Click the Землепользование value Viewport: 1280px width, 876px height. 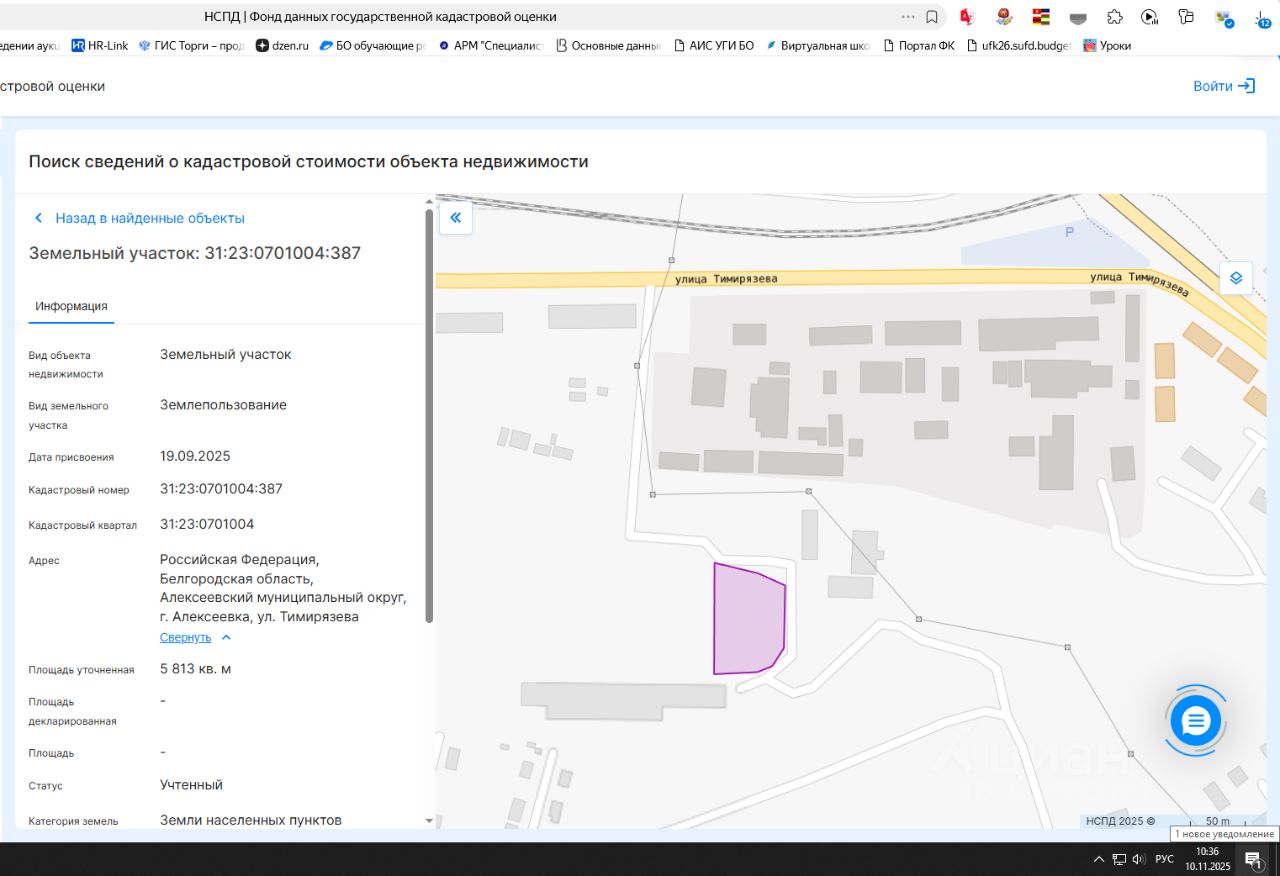click(223, 405)
